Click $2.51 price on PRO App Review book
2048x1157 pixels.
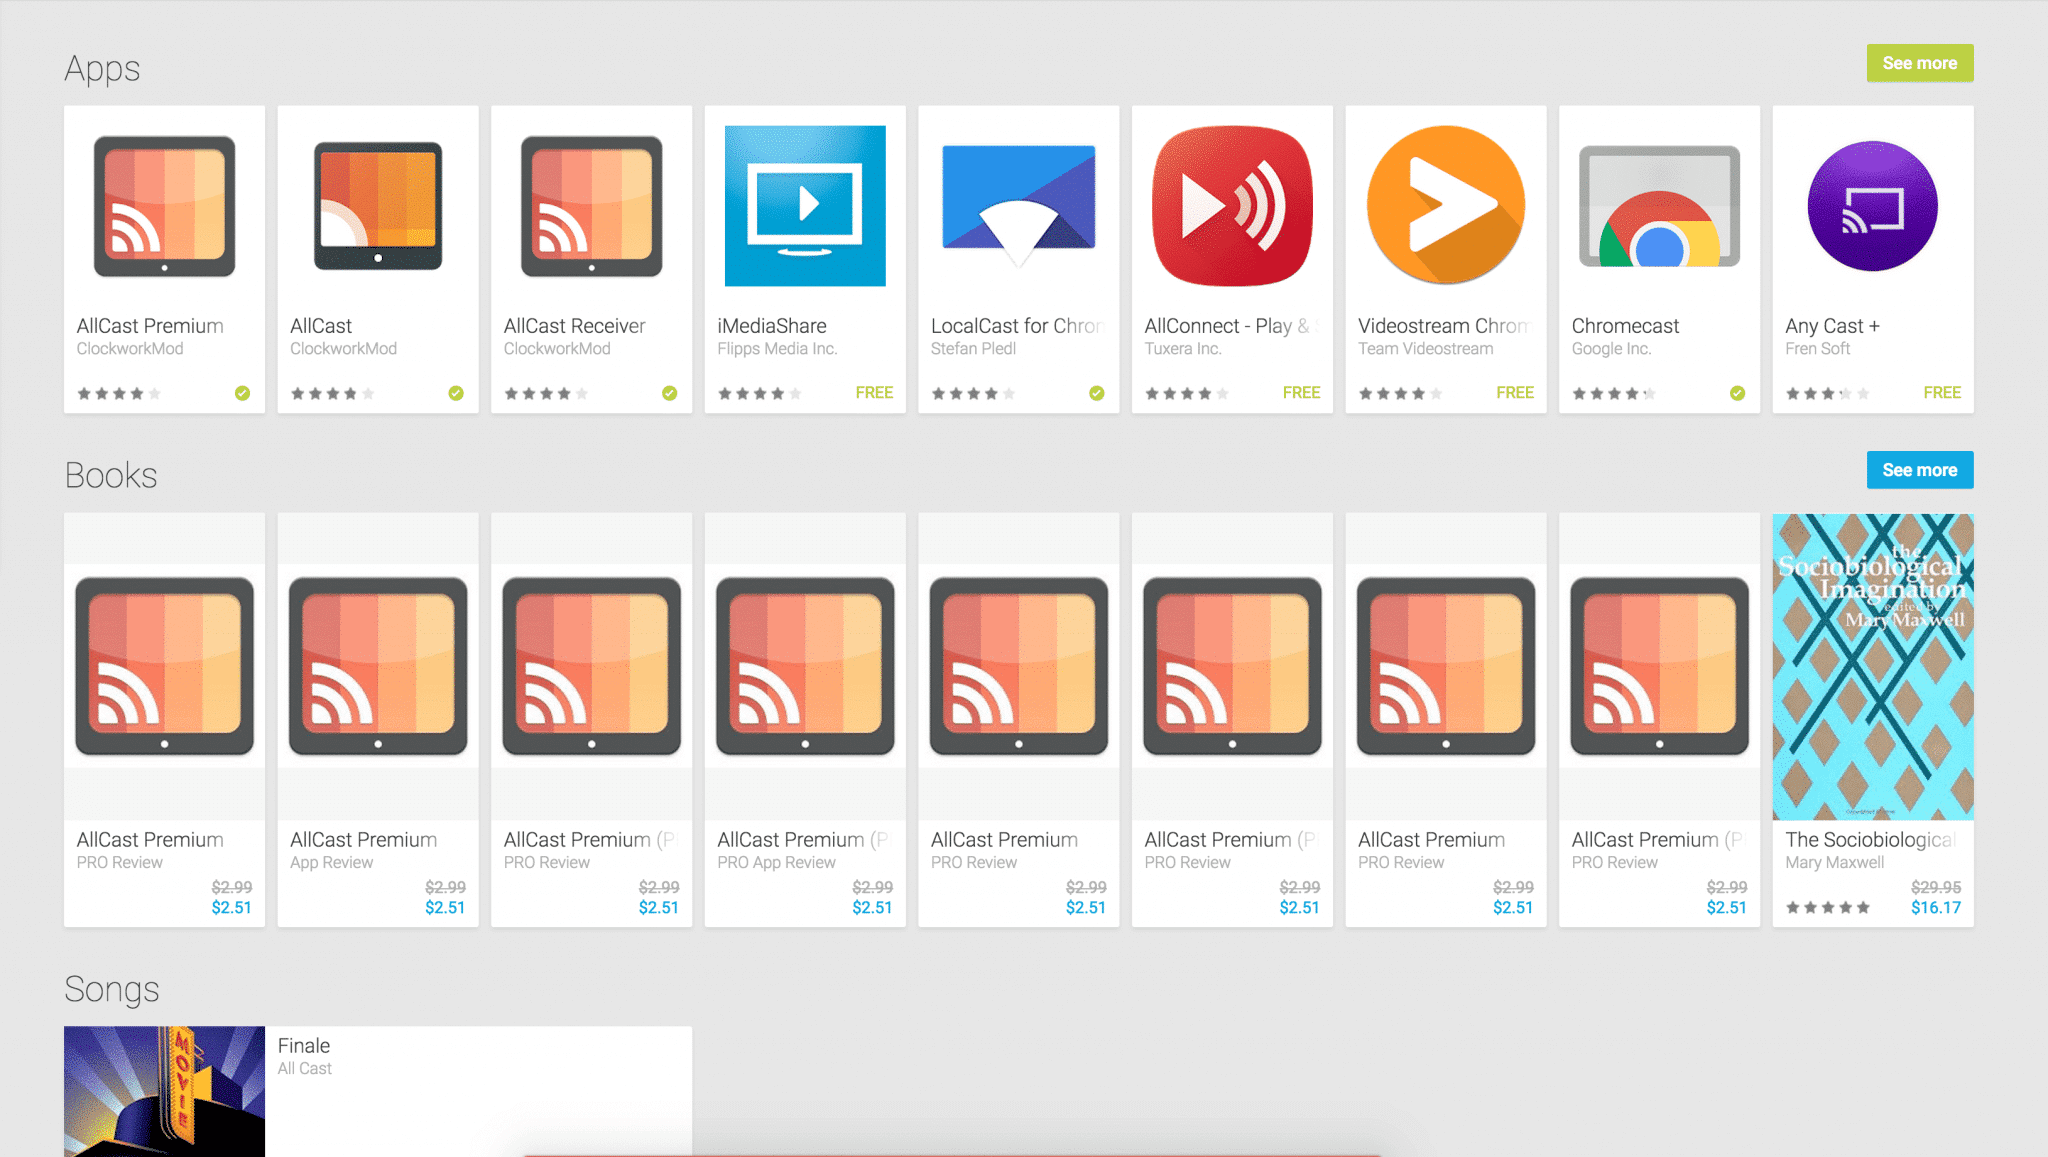(x=872, y=908)
